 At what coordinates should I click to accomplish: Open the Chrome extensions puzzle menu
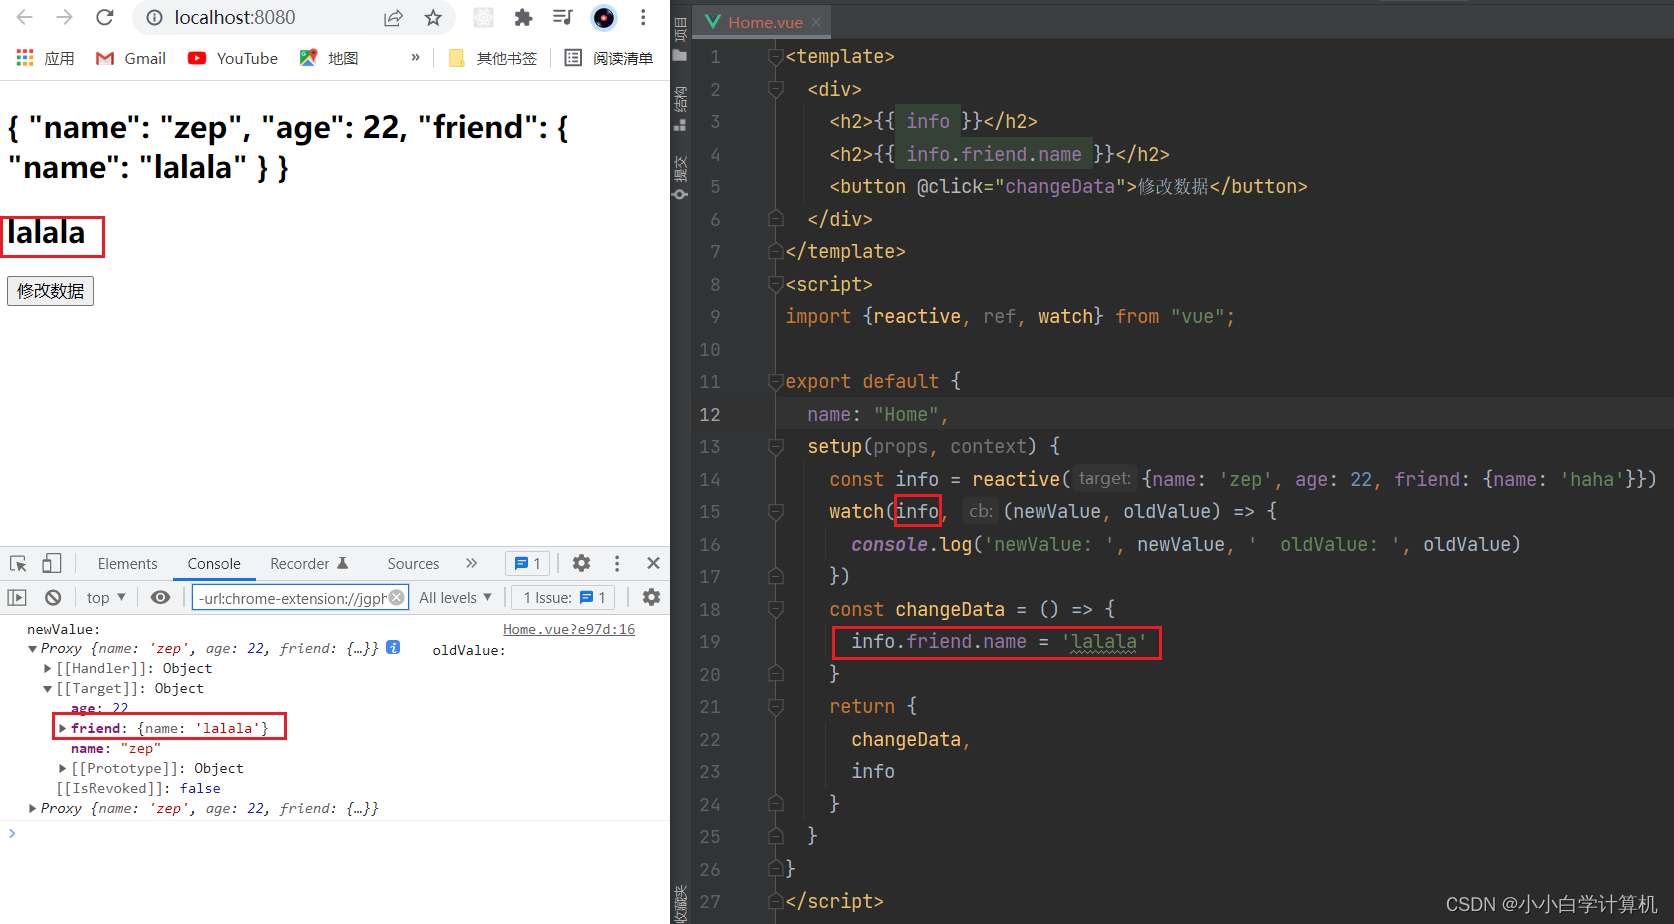(523, 17)
